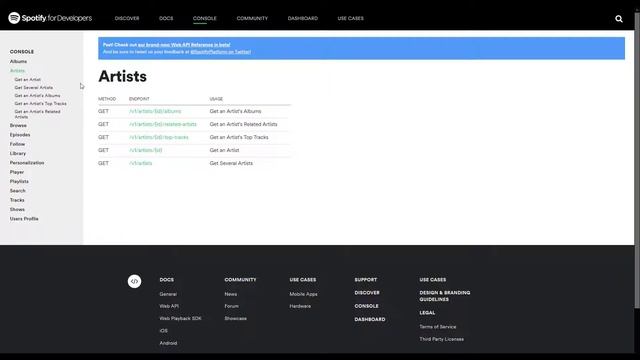Go to the Dashboard nav item
This screenshot has width=640, height=360.
click(303, 18)
